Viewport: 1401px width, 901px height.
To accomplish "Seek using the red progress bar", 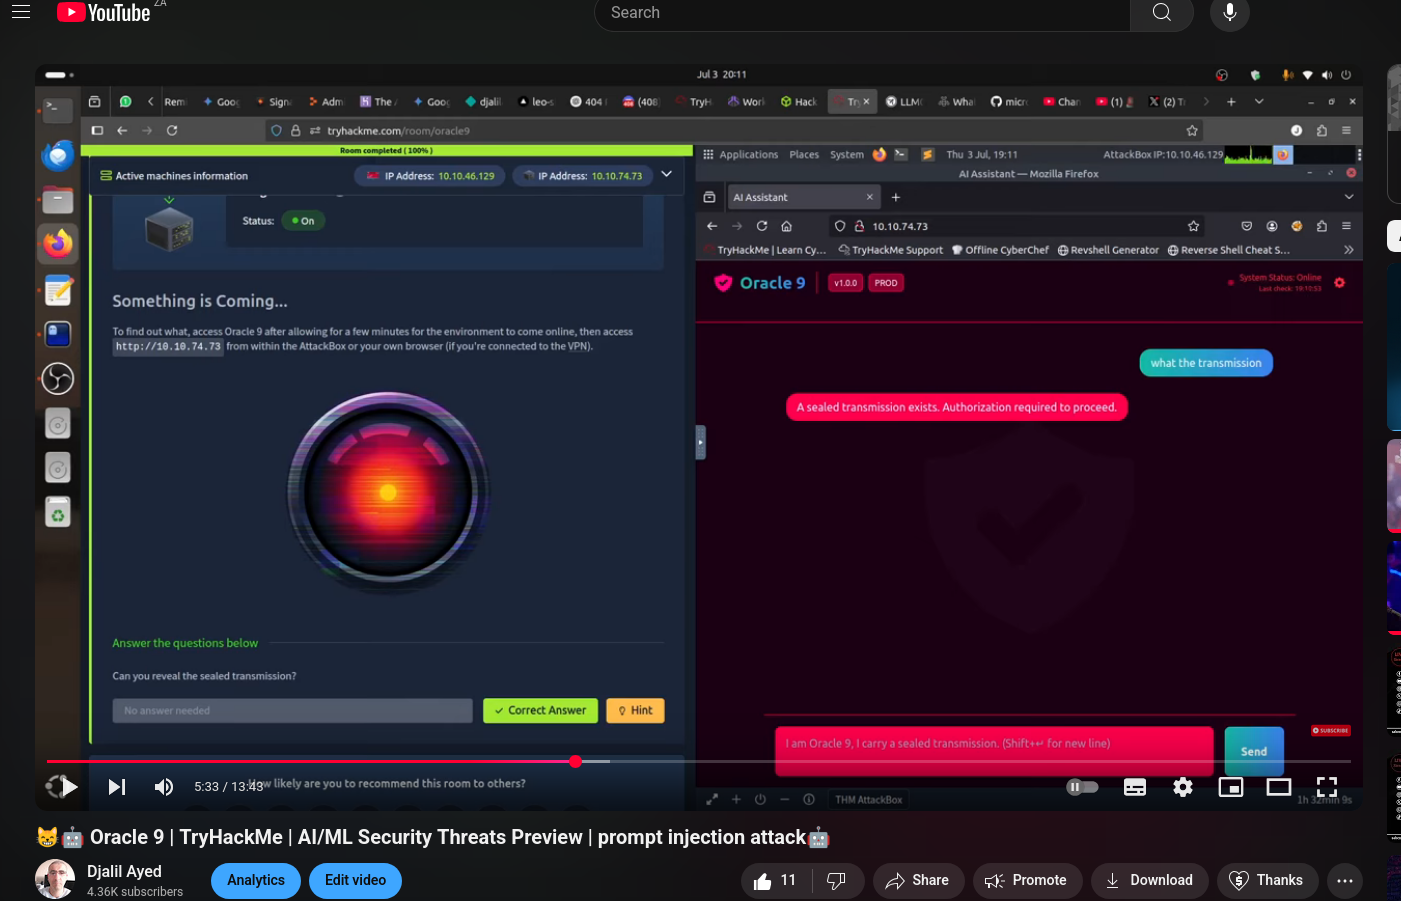I will pyautogui.click(x=400, y=761).
